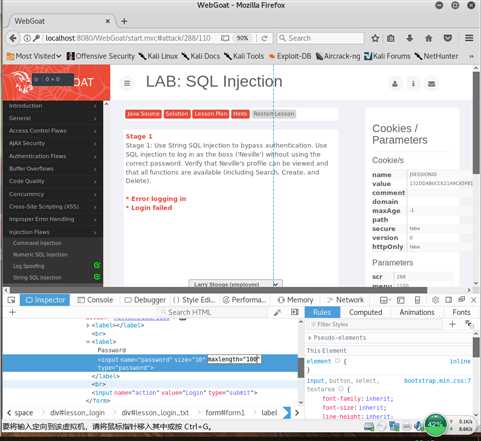Open the downloads arrow icon

coord(410,38)
